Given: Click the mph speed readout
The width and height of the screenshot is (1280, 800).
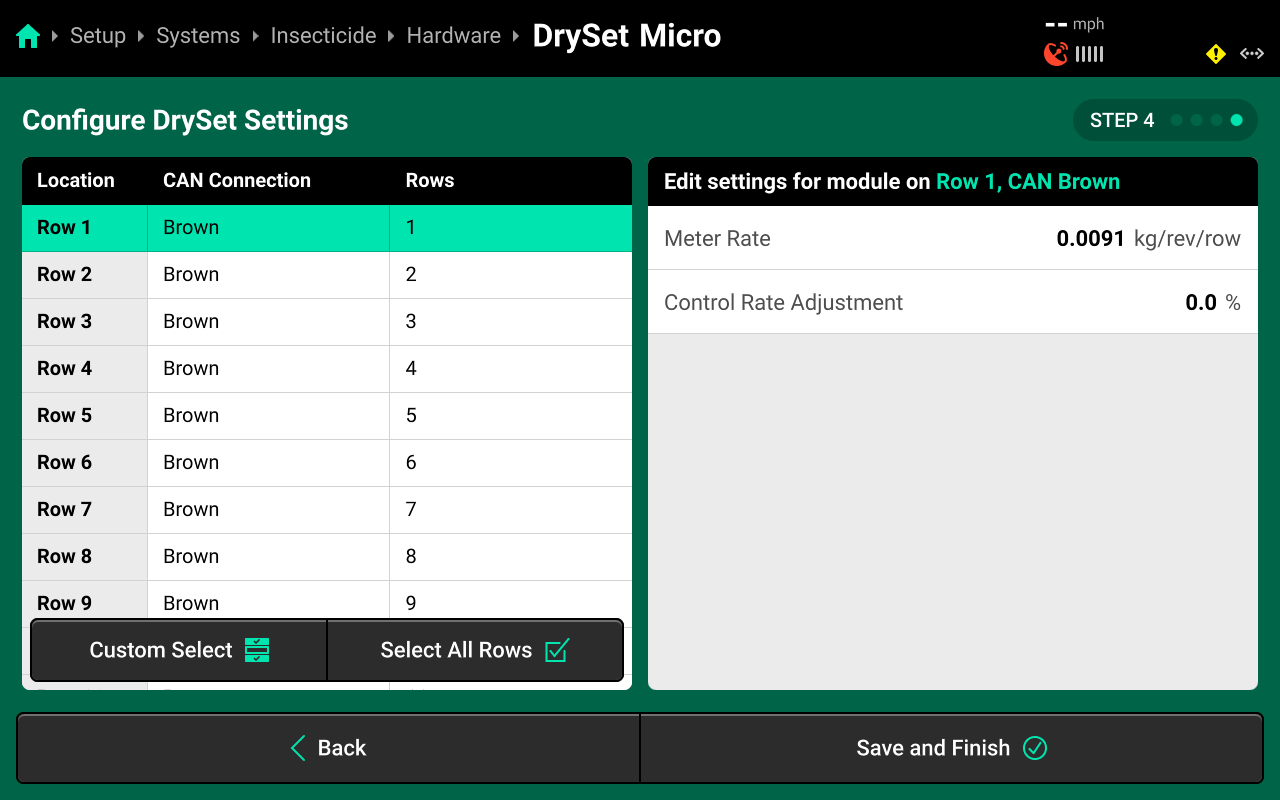Looking at the screenshot, I should click(x=1075, y=24).
